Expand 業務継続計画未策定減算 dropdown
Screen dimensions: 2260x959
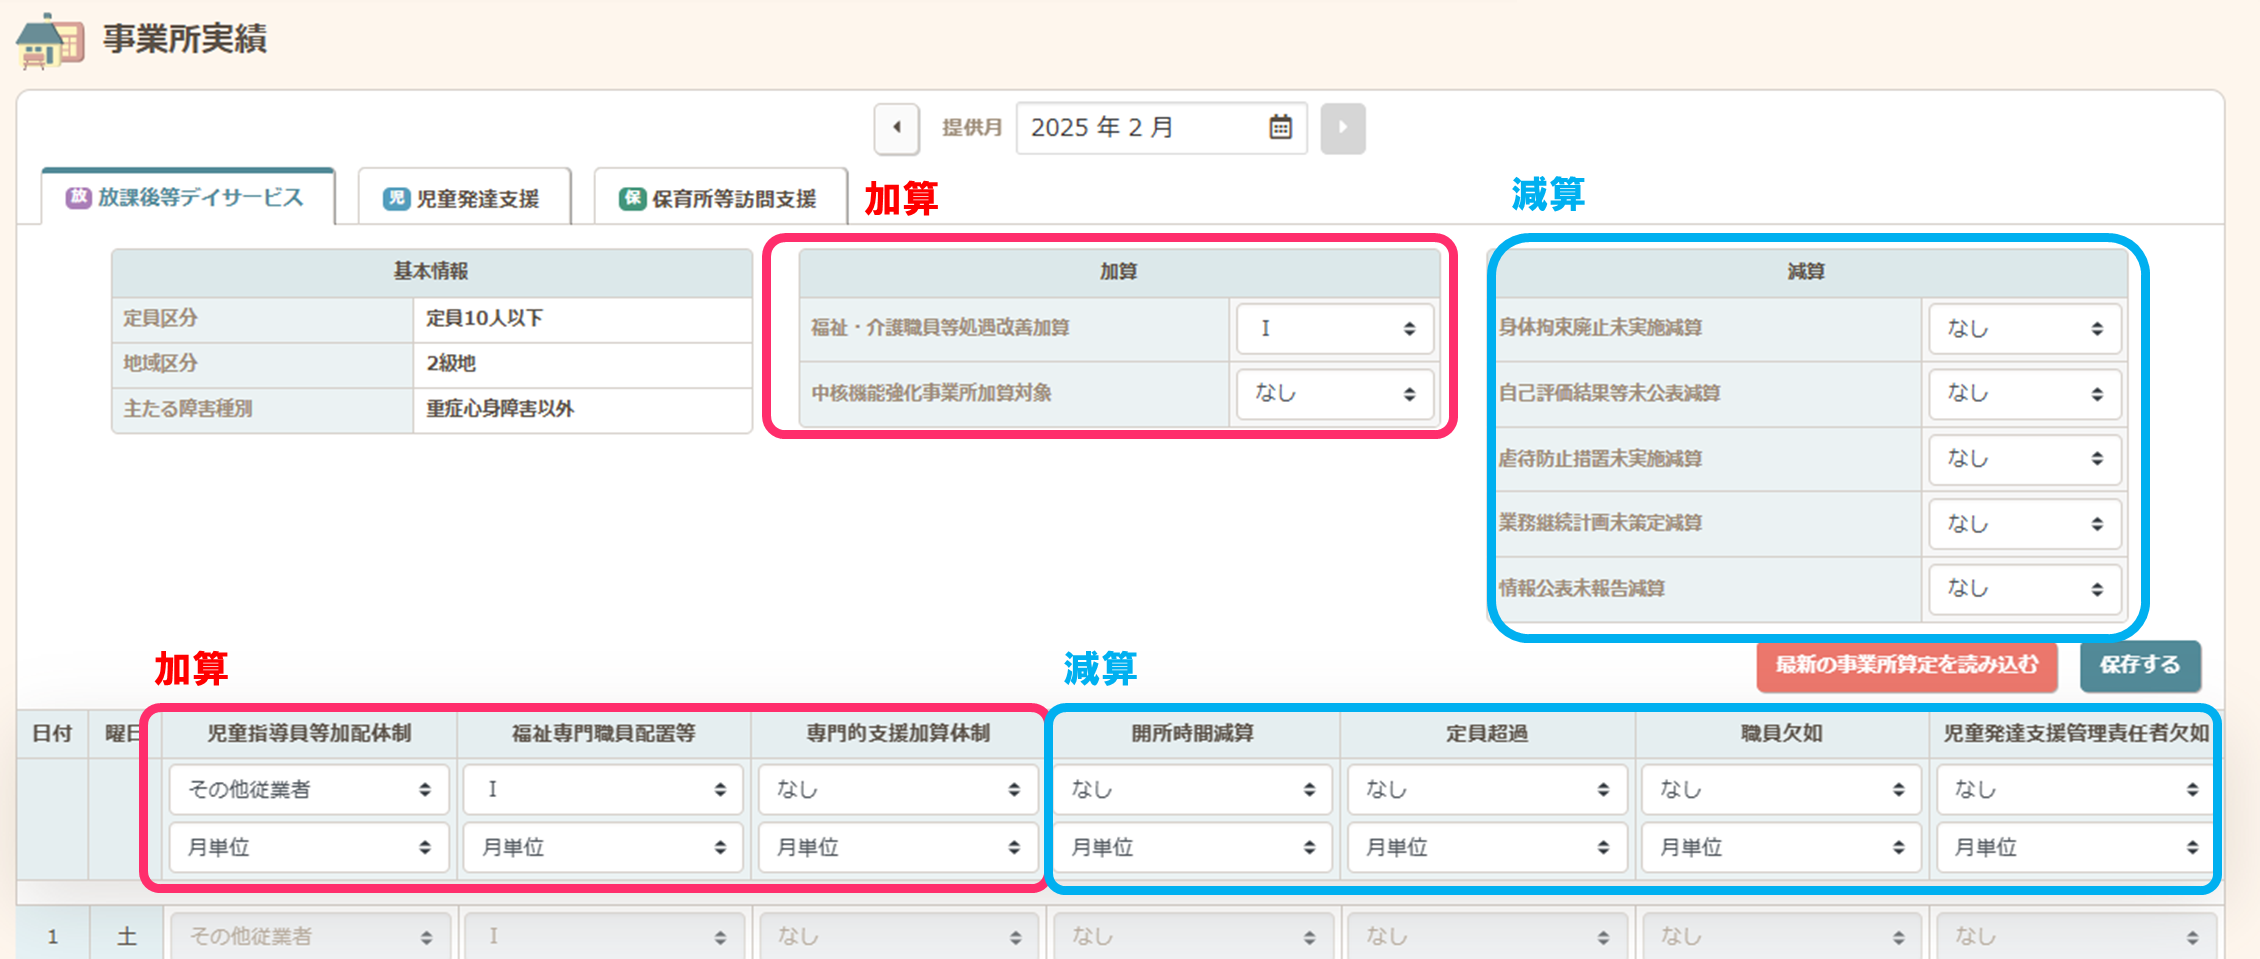(x=2024, y=524)
